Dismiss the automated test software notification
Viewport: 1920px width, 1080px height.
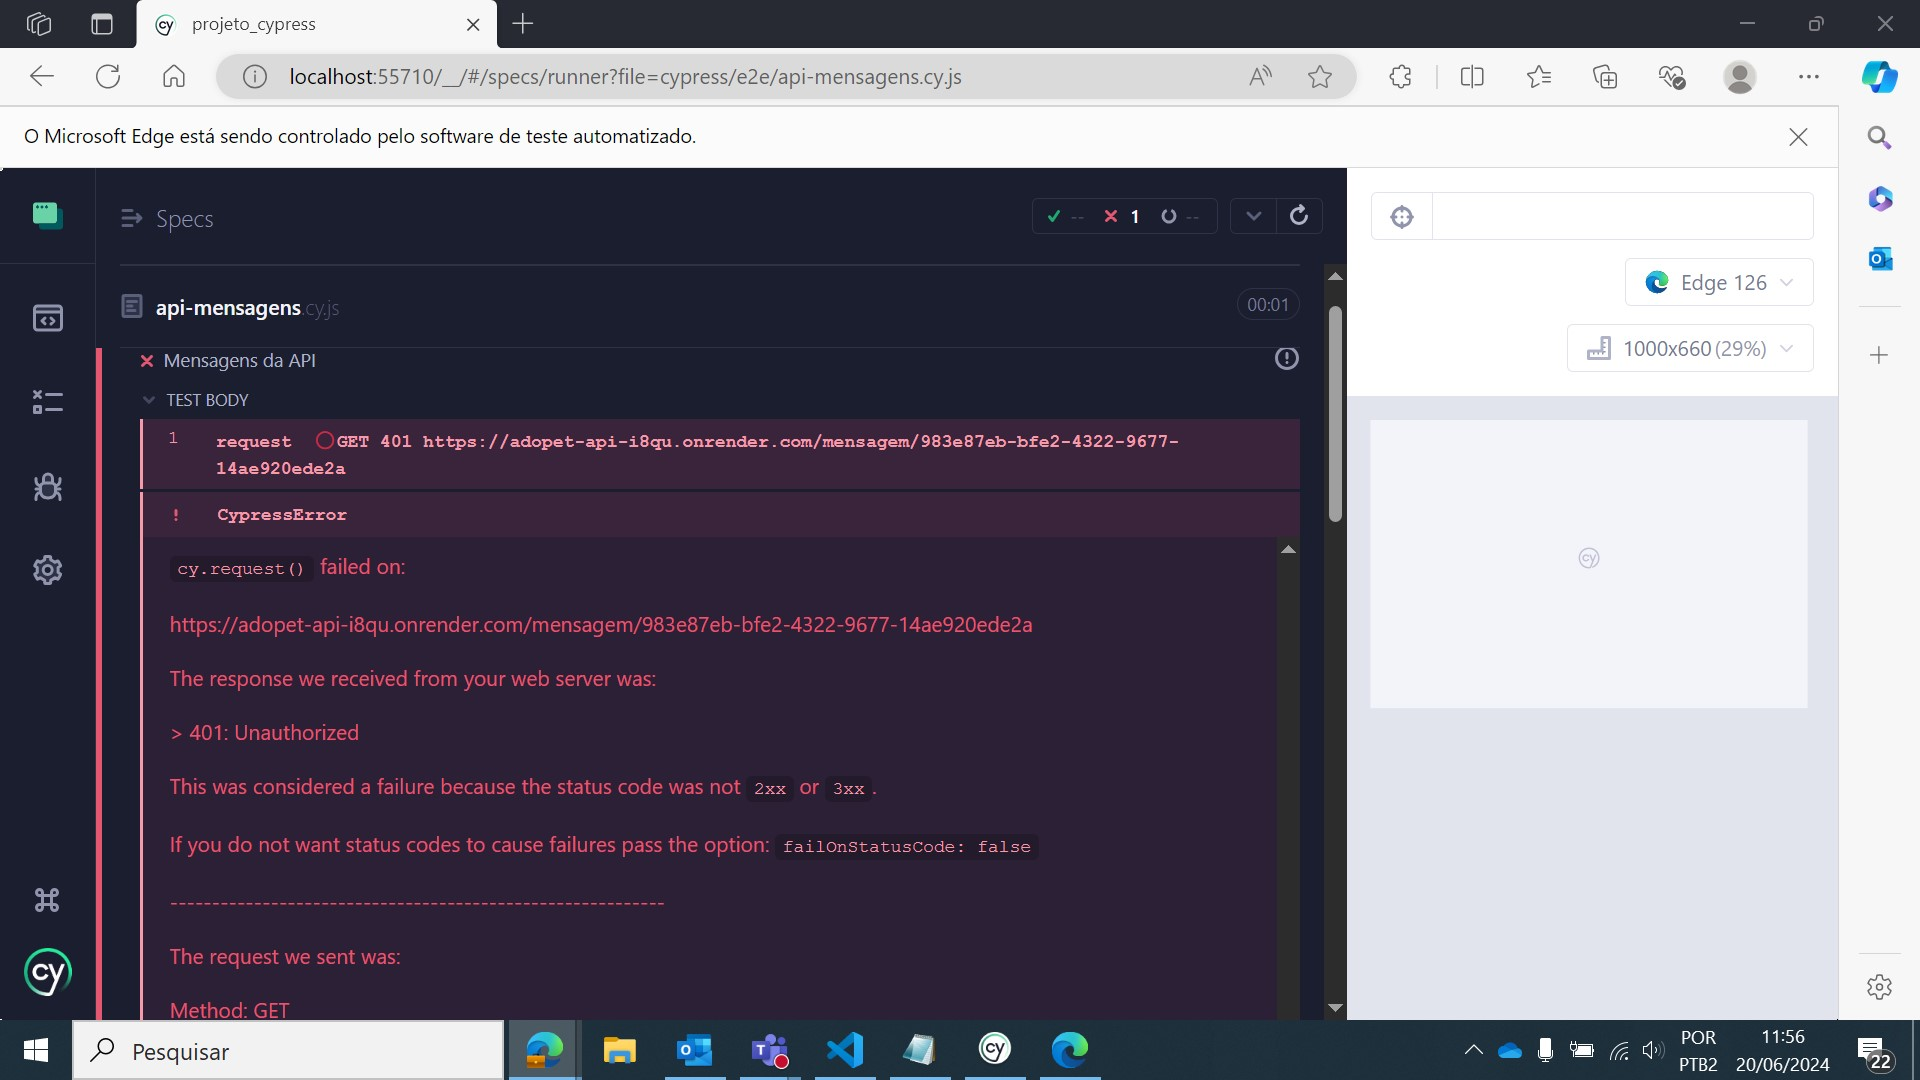point(1798,137)
